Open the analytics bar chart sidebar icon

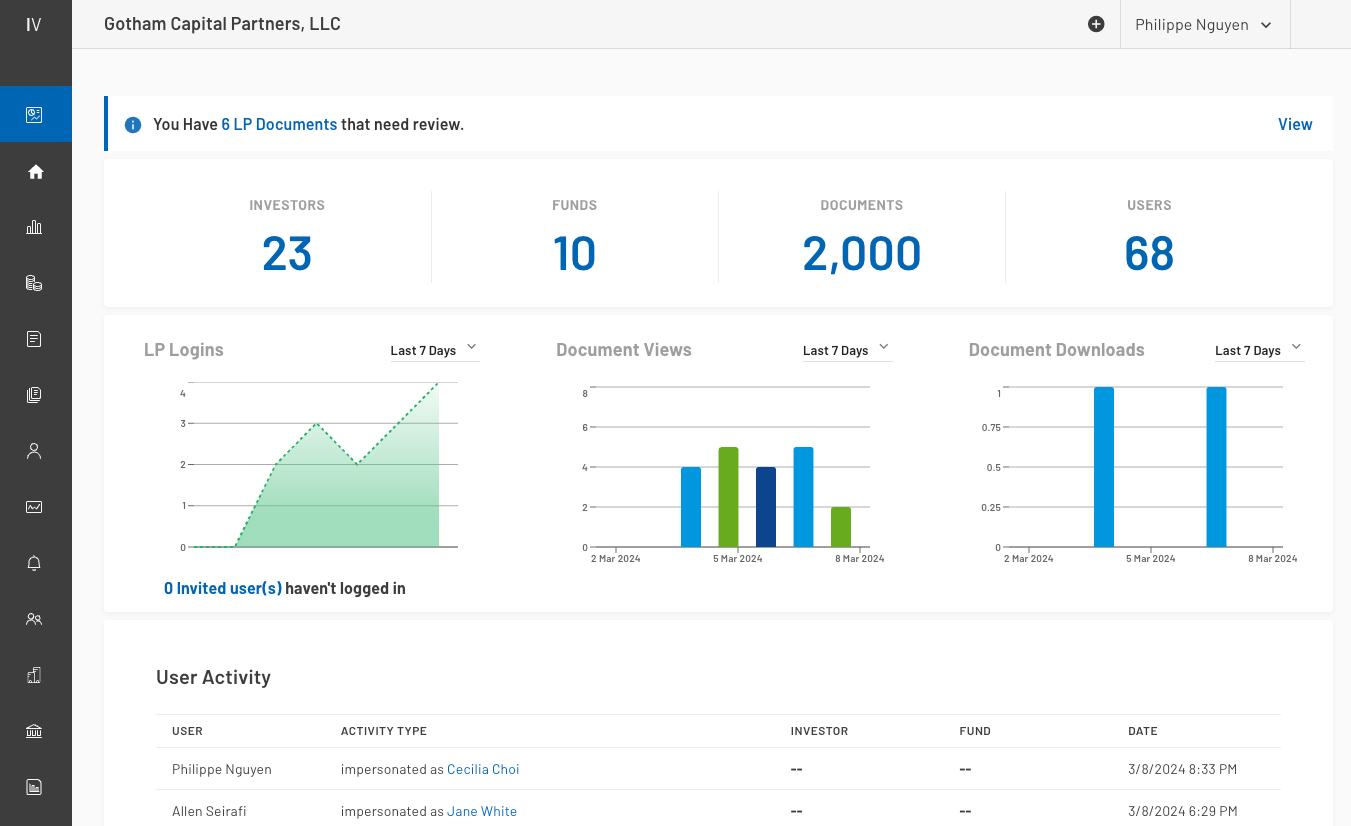pyautogui.click(x=36, y=227)
